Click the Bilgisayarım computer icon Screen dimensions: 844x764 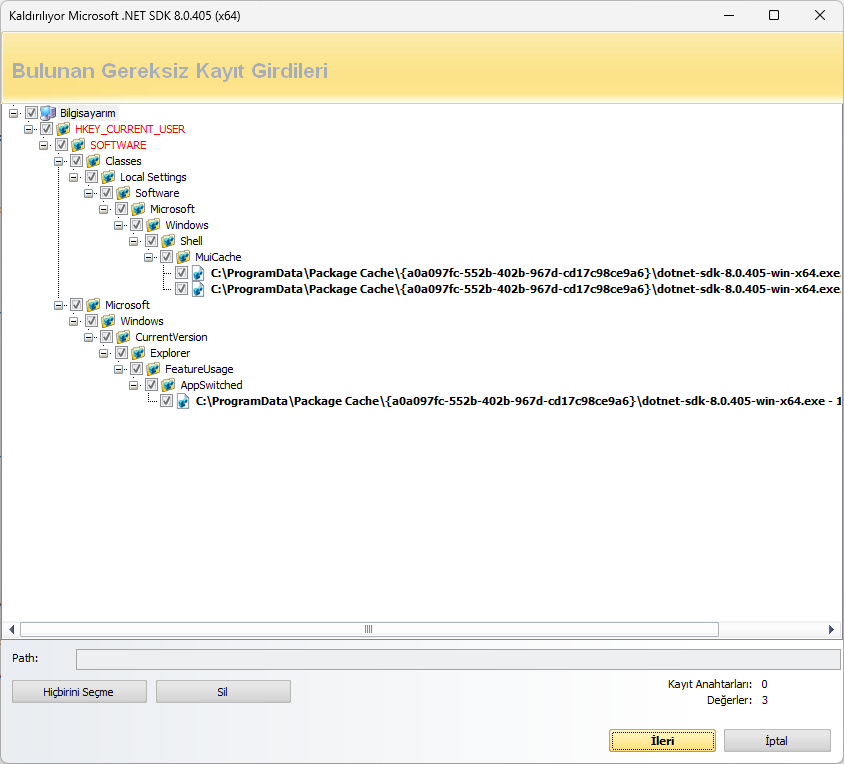48,113
